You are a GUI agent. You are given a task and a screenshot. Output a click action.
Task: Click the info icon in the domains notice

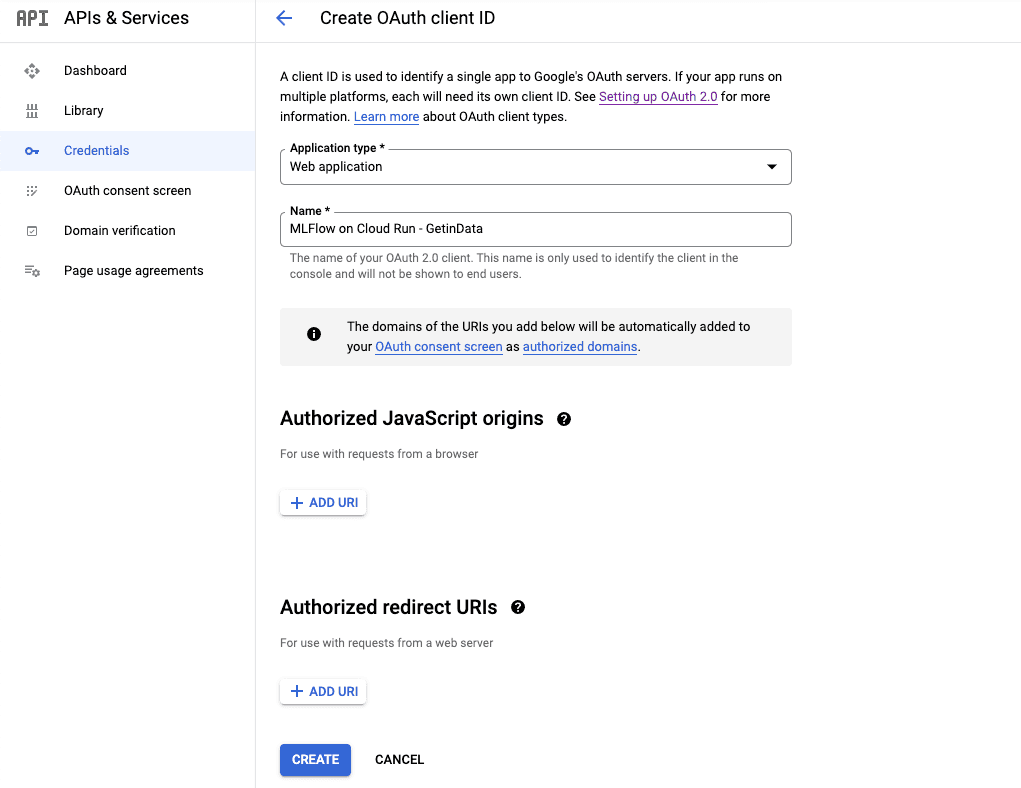click(314, 334)
